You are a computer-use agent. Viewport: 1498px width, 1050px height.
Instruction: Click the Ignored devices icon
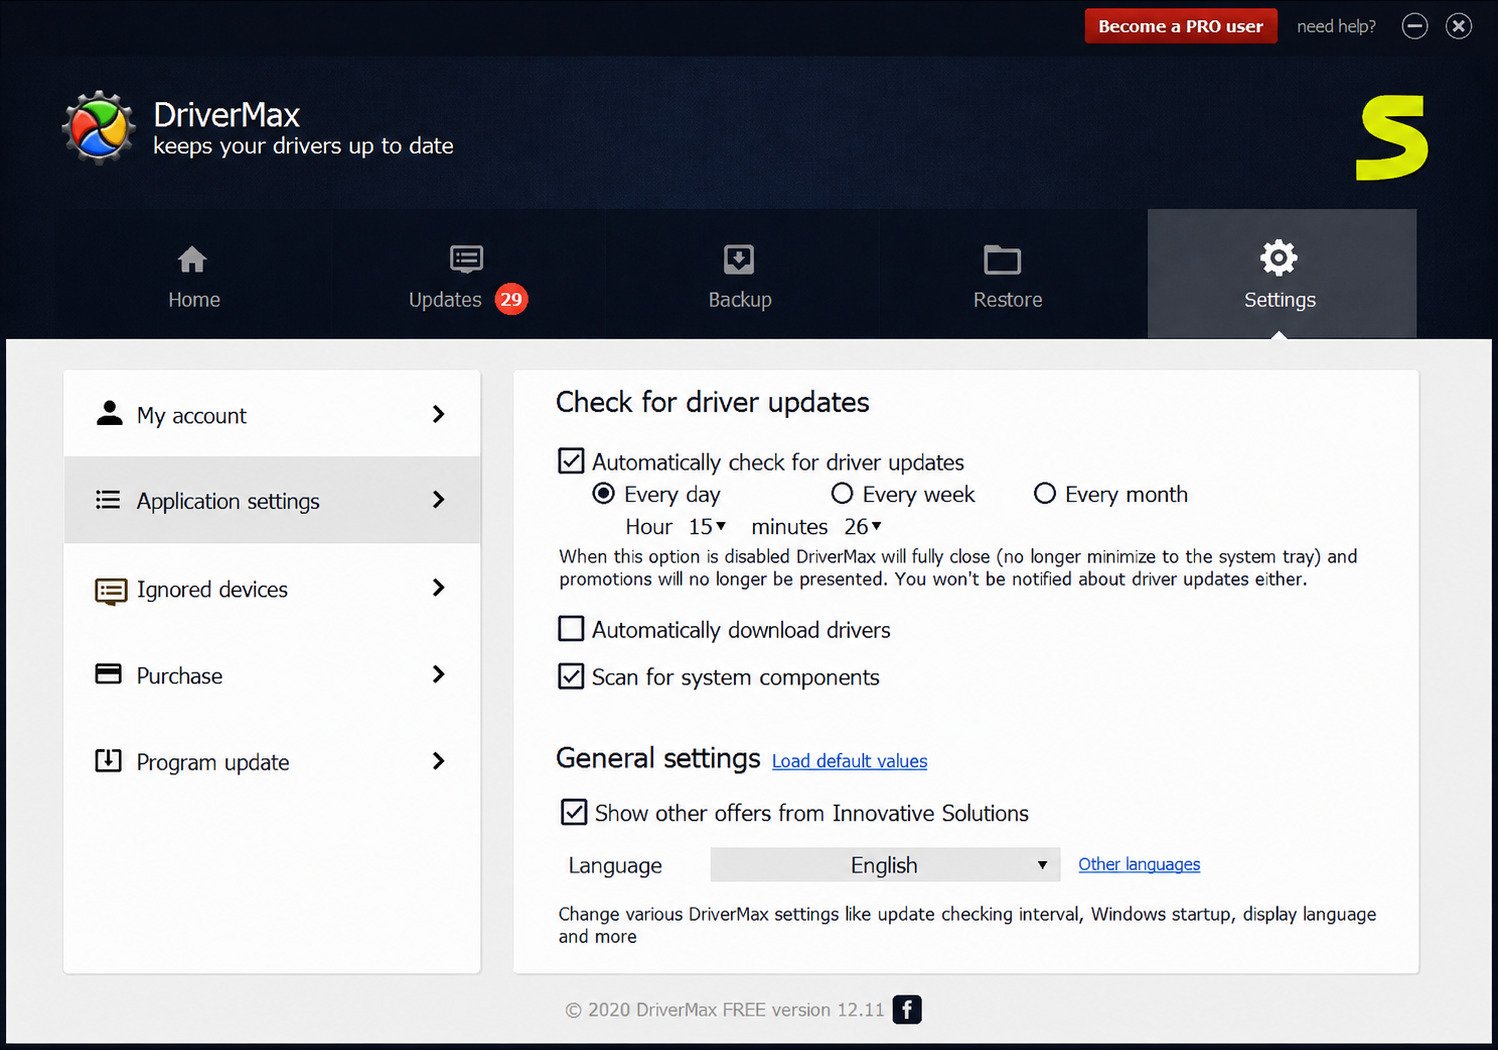pyautogui.click(x=111, y=591)
